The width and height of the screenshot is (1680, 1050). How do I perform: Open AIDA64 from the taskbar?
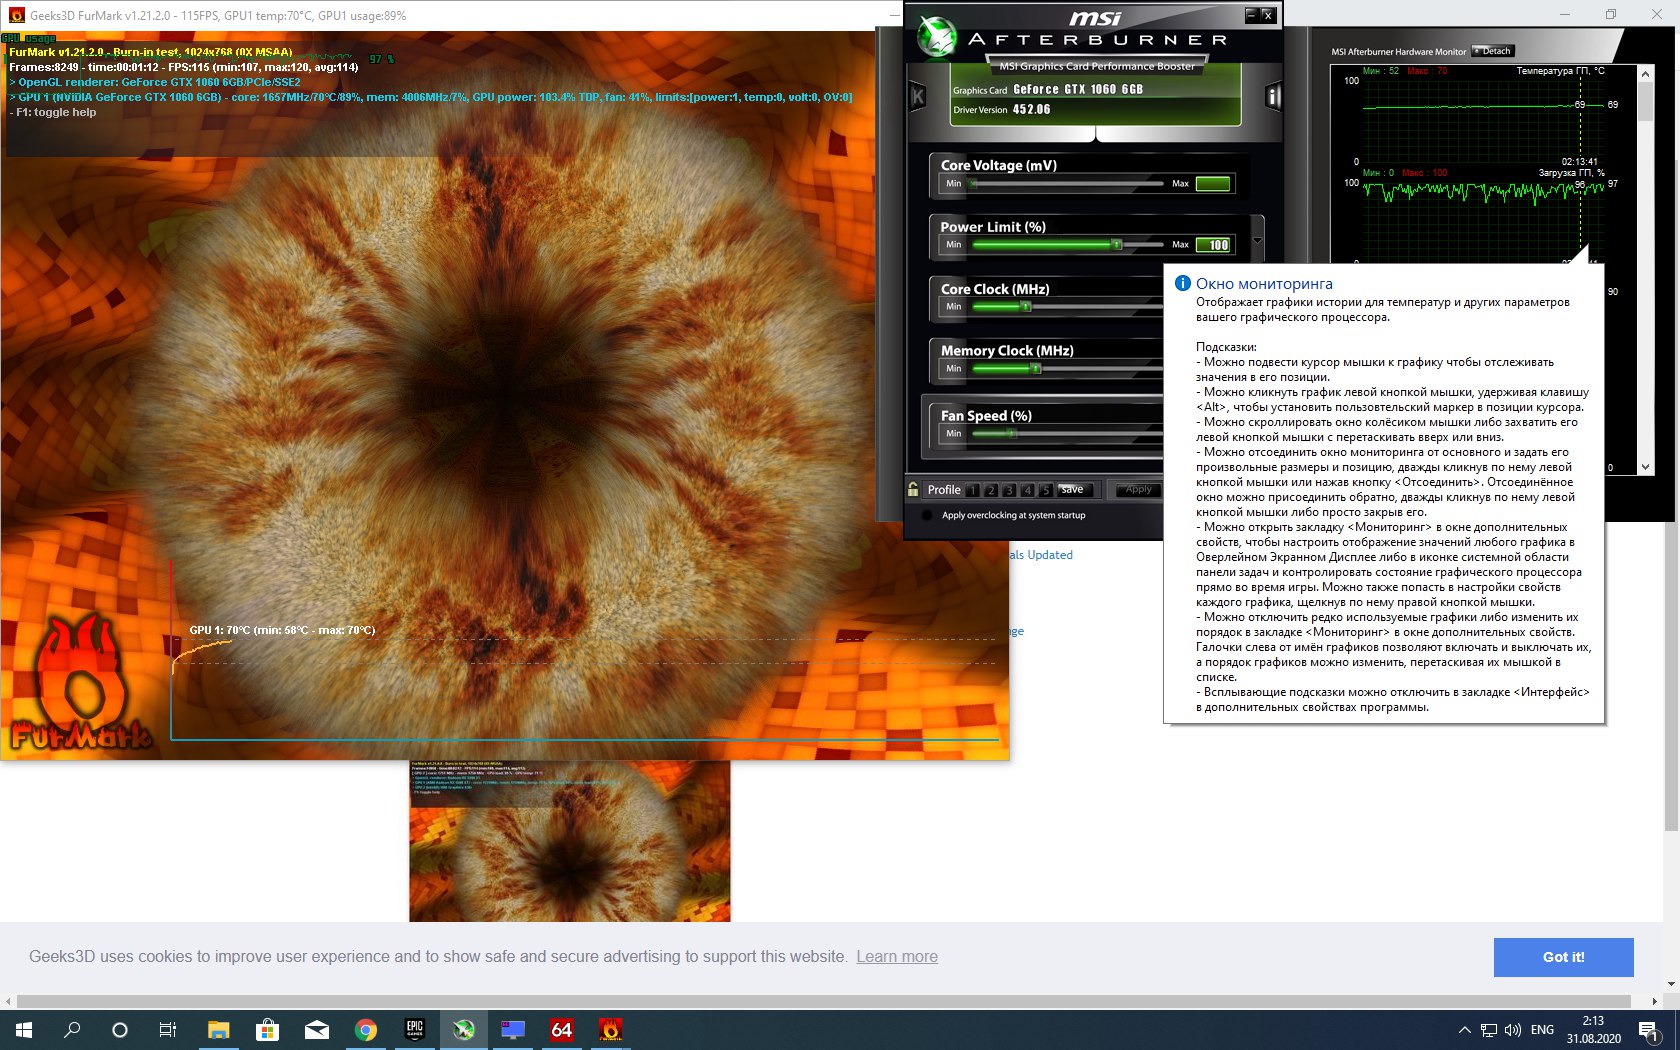click(561, 1029)
